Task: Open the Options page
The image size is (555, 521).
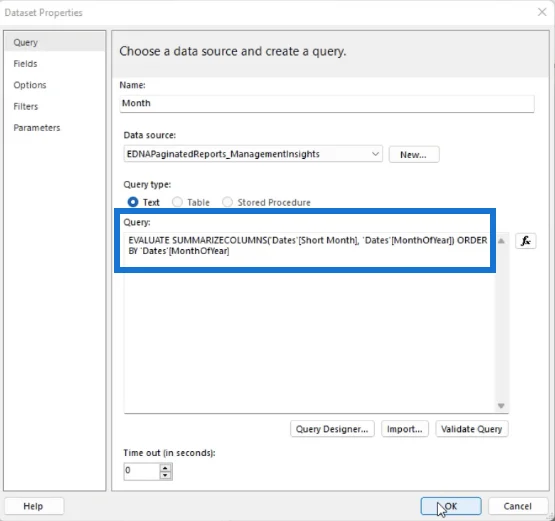Action: click(30, 85)
